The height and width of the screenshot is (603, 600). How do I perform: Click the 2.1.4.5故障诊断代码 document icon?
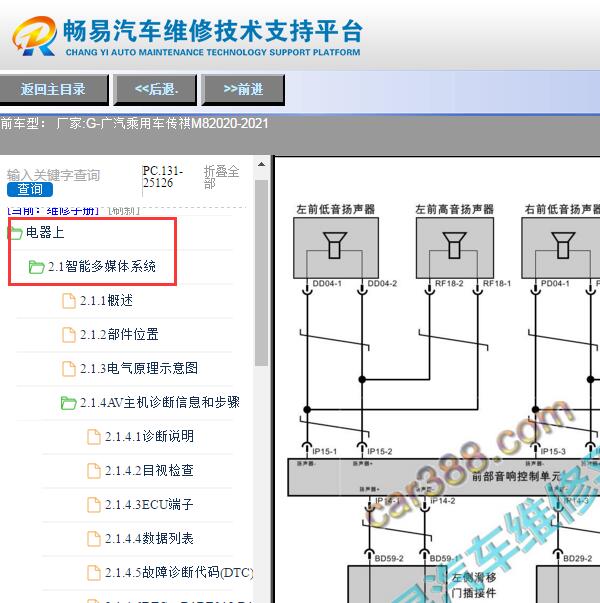(94, 572)
